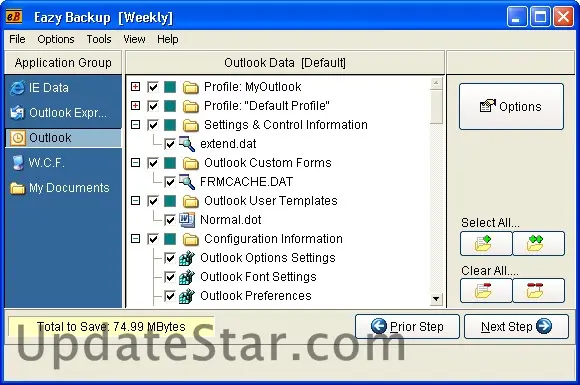Image resolution: width=580 pixels, height=385 pixels.
Task: Toggle checkbox for Profile: "Default Profile"
Action: click(153, 106)
